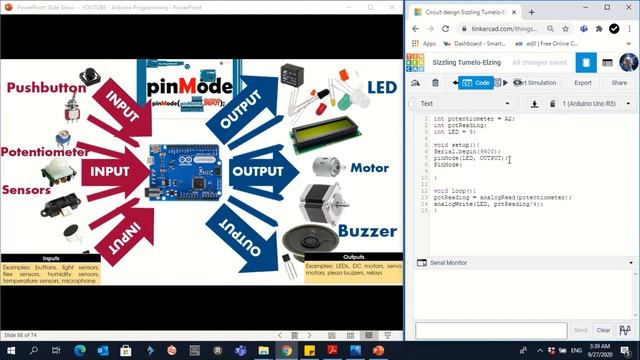Click the tinkercad.com address bar

click(504, 29)
